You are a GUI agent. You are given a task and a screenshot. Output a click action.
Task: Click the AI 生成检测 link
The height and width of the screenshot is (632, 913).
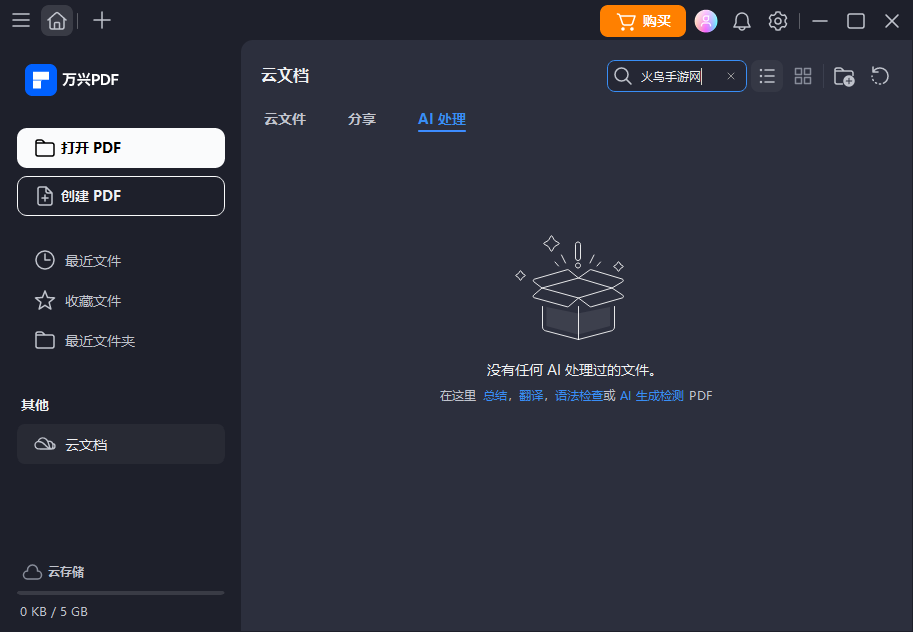(x=652, y=396)
